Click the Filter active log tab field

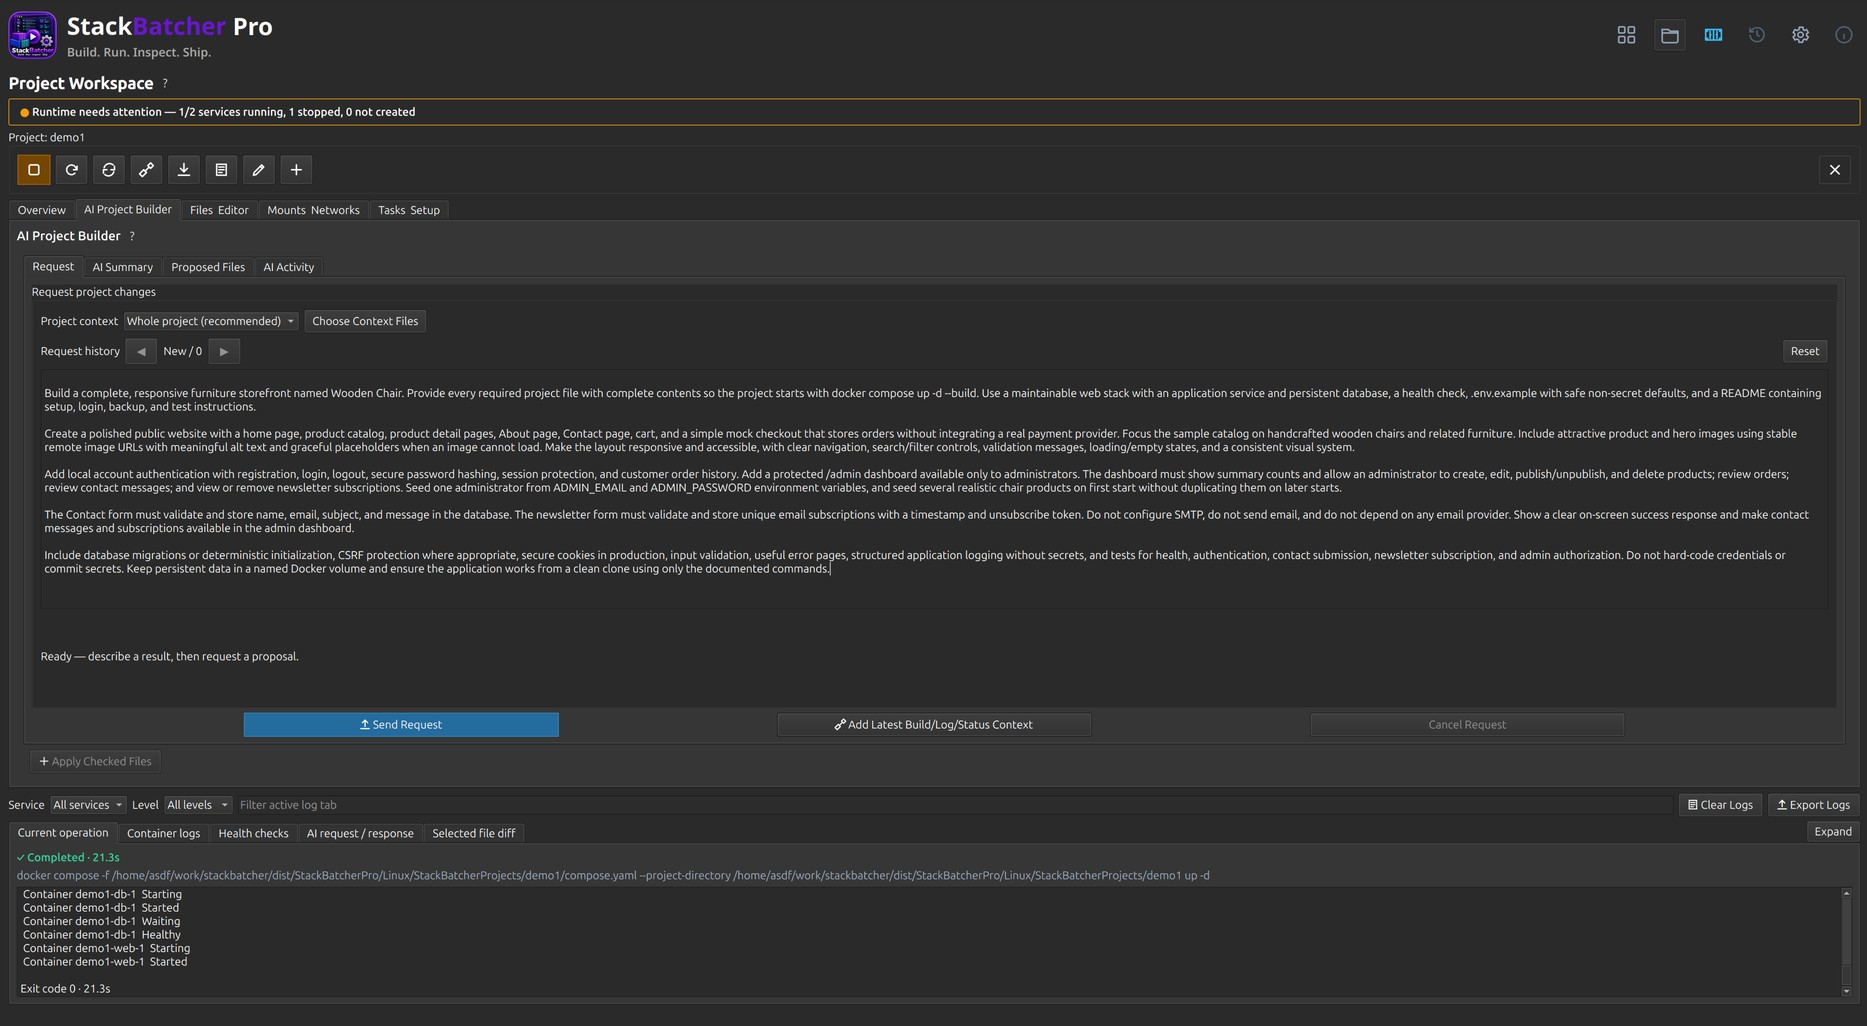(x=954, y=805)
